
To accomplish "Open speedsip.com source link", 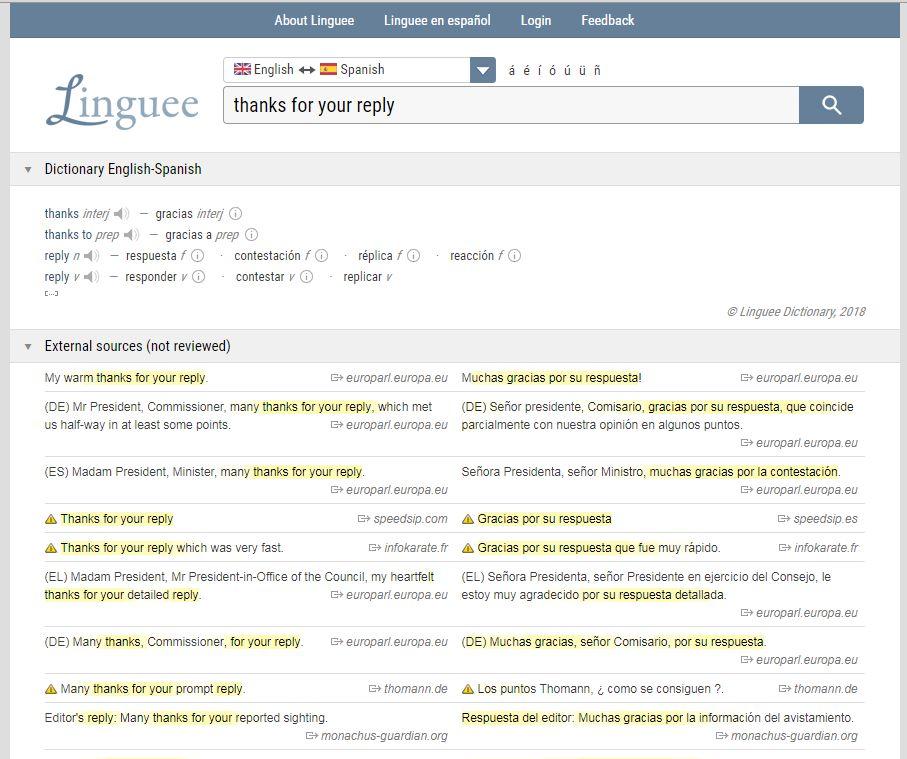I will point(410,519).
